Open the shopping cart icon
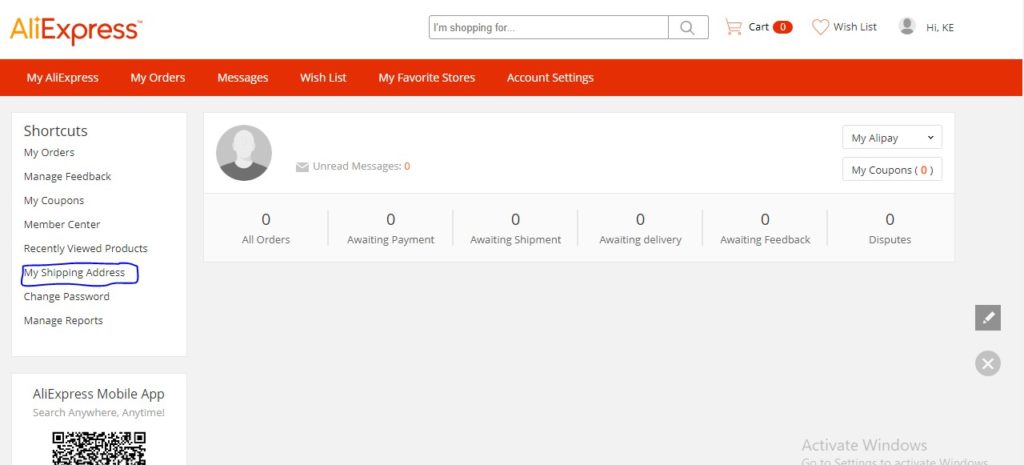Viewport: 1024px width, 465px height. click(733, 27)
